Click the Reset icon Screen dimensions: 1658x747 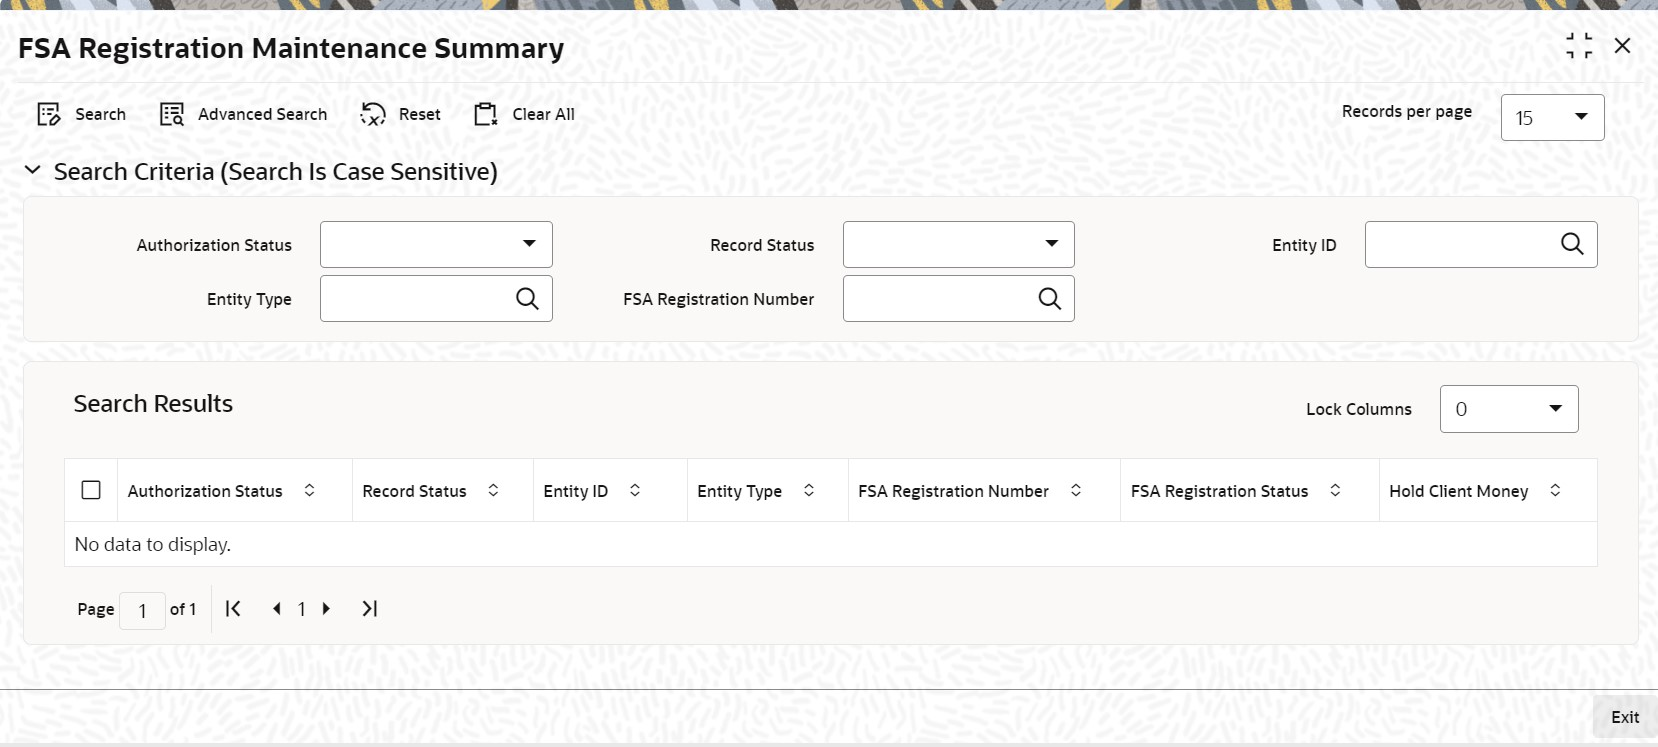[373, 114]
